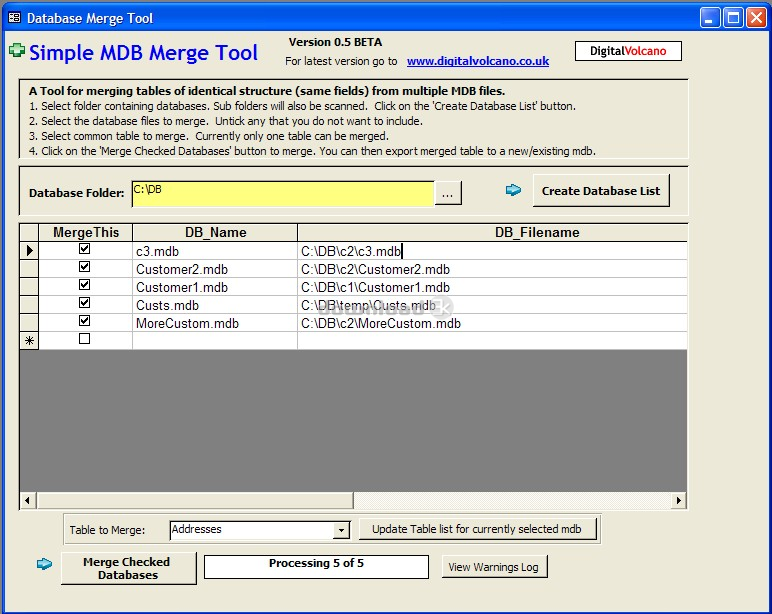Click Update Table list for currently selected mdb
The image size is (772, 614).
[479, 529]
